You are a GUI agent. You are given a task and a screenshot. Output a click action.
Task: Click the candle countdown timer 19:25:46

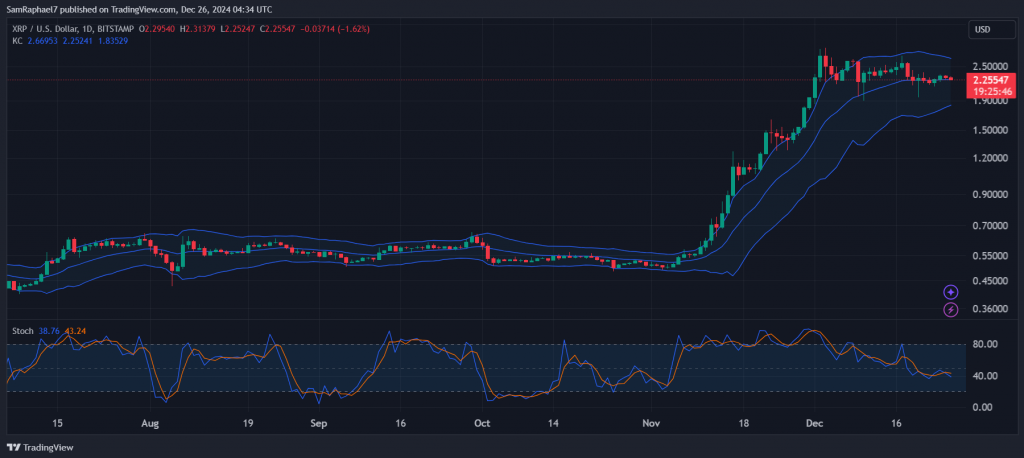tap(989, 91)
